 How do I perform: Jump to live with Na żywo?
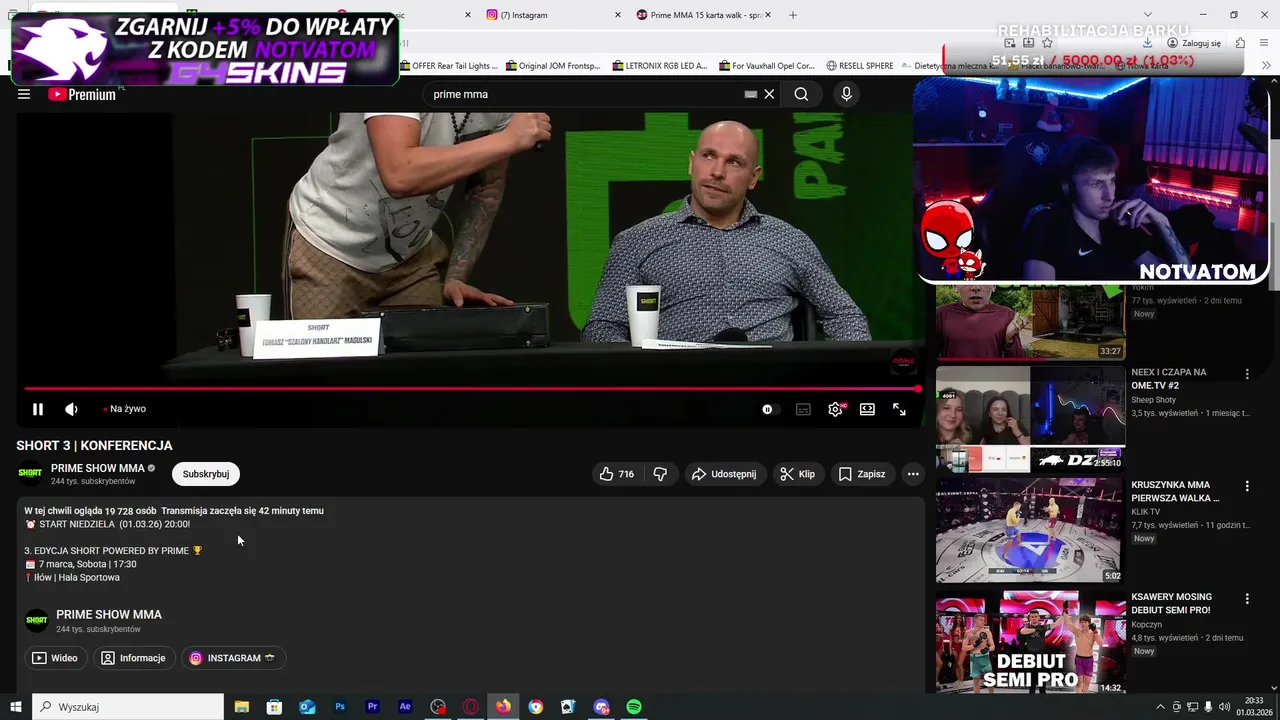tap(124, 409)
